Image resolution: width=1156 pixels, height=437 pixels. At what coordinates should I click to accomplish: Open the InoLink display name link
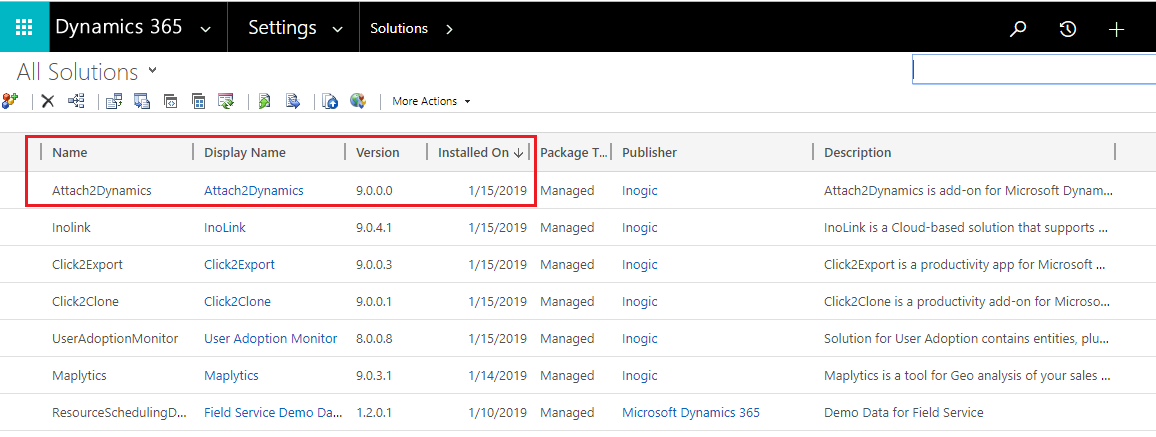tap(225, 228)
